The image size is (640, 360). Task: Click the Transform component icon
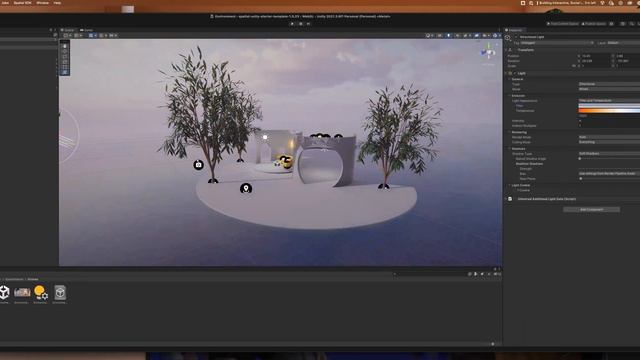pos(510,50)
